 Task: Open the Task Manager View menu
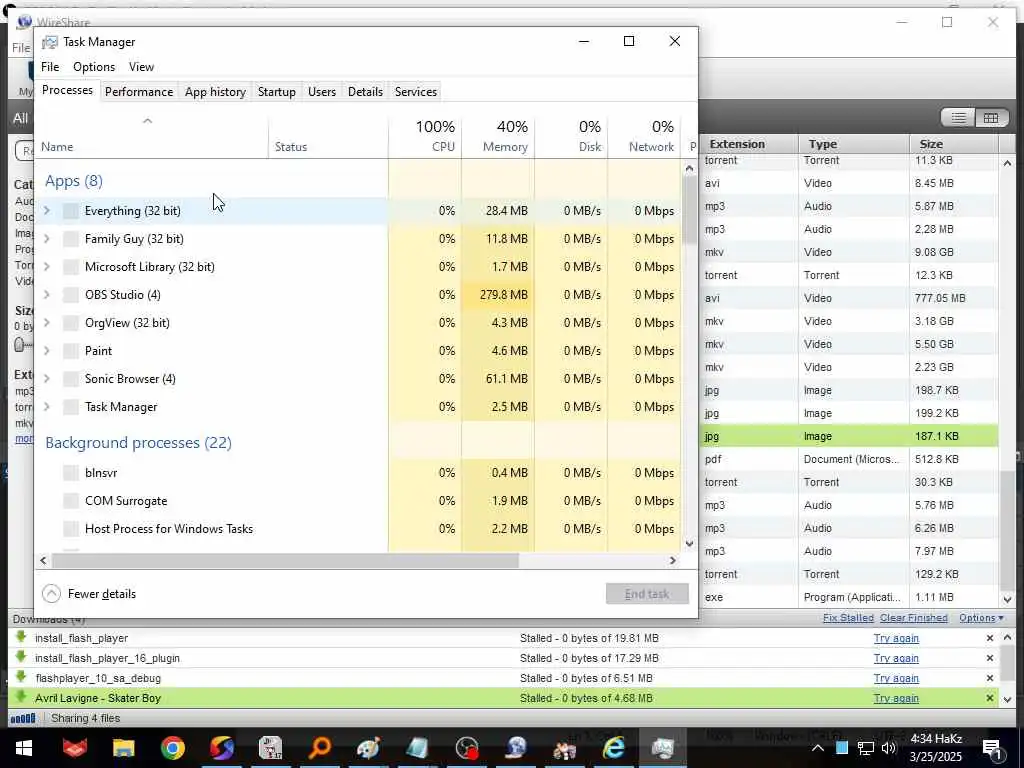pos(141,67)
